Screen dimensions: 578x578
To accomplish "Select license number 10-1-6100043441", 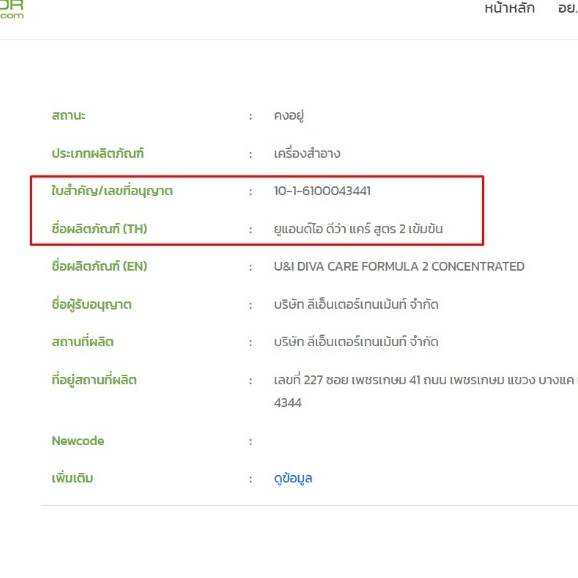I will coord(322,191).
